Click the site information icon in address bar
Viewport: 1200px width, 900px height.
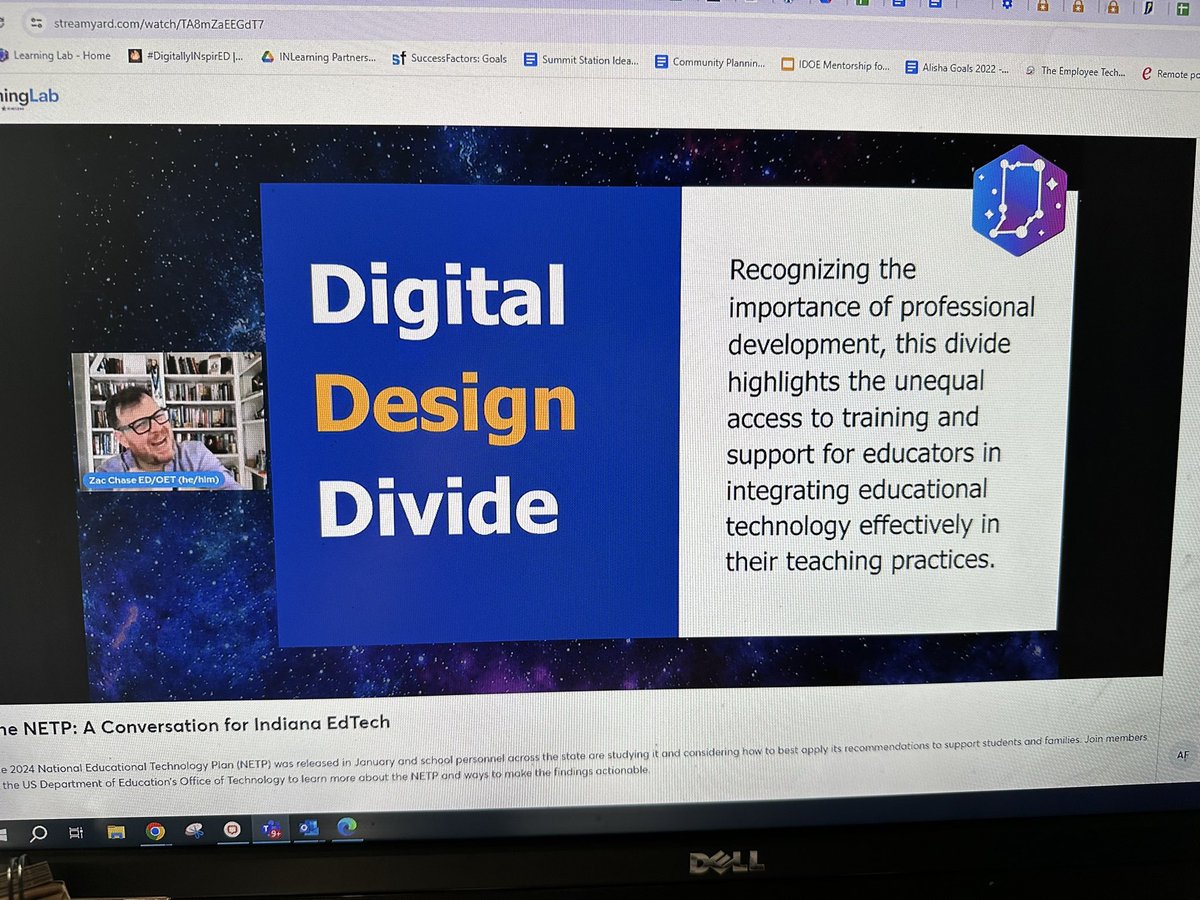37,22
